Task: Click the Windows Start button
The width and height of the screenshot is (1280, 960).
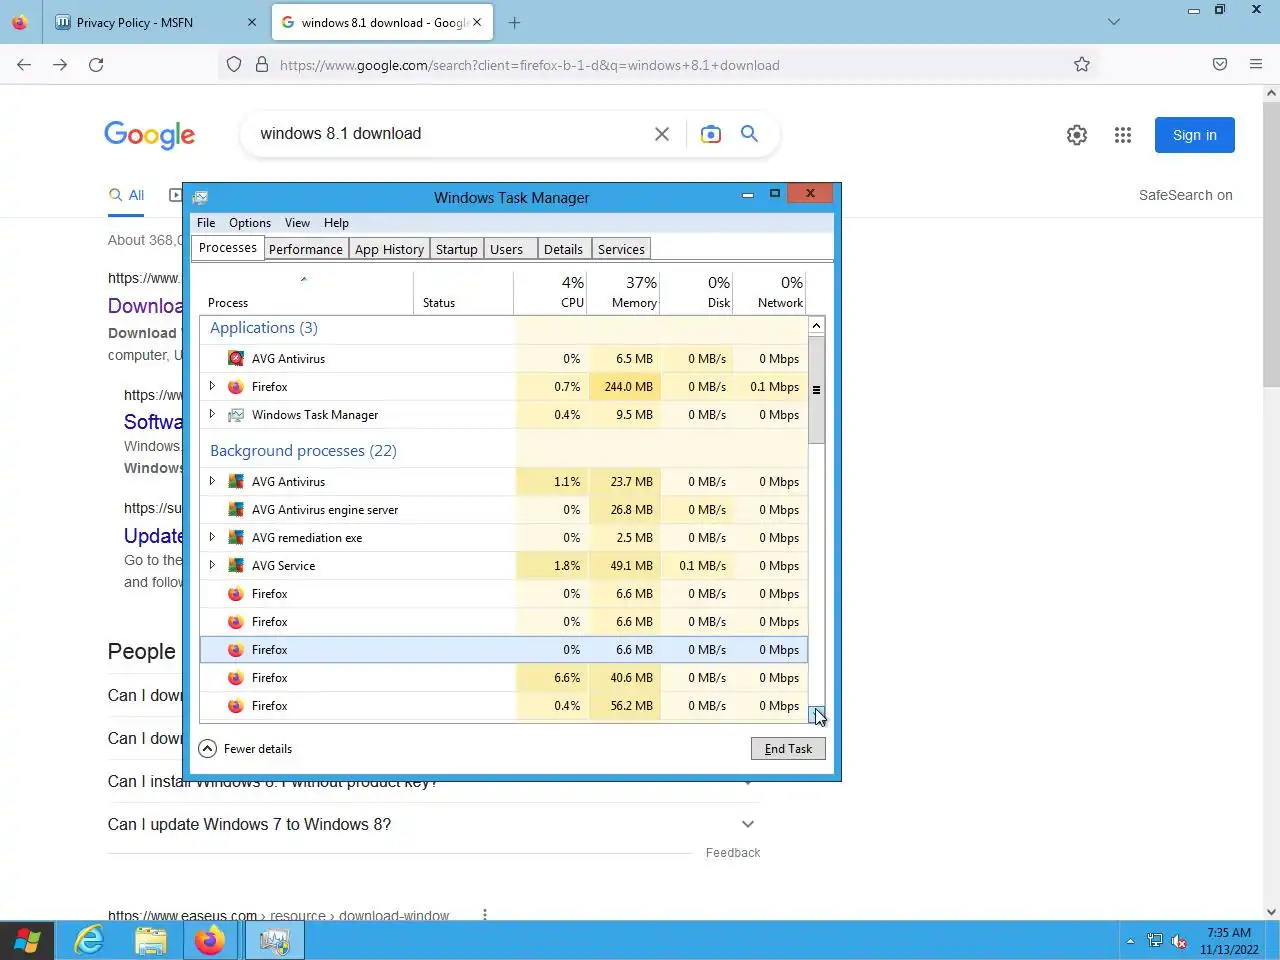Action: [27, 941]
